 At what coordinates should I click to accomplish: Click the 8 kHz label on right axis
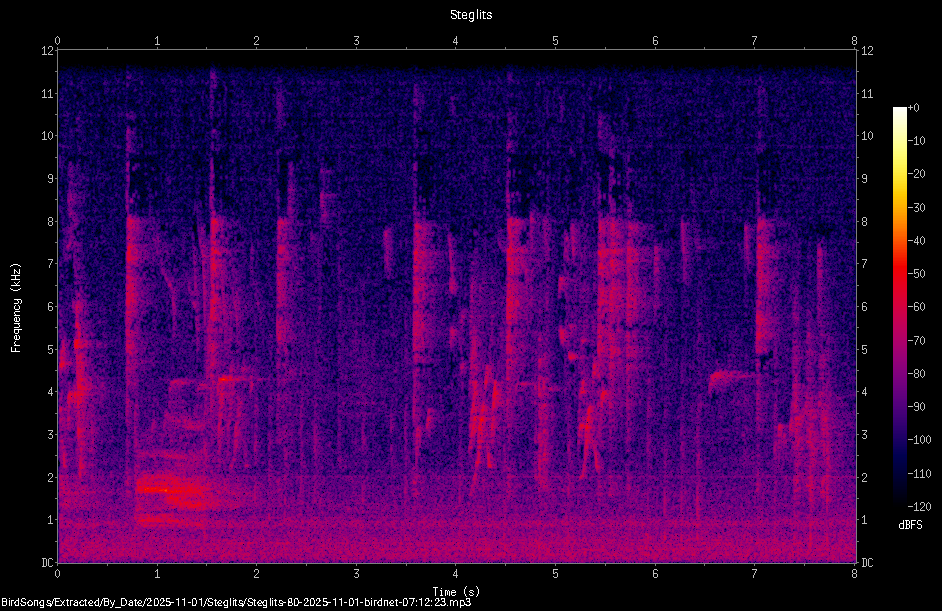[x=865, y=222]
